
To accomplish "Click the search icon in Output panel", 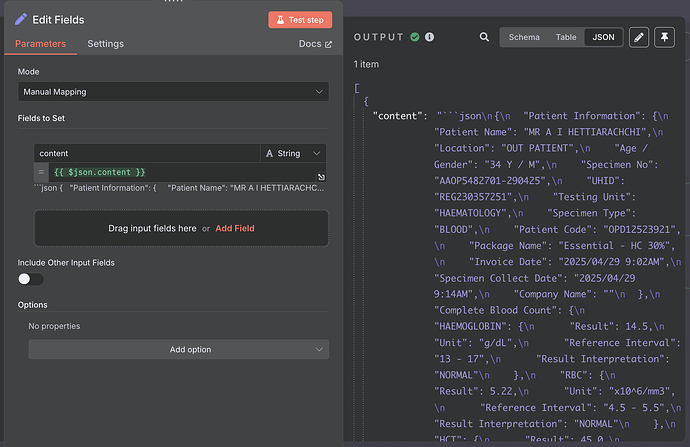I will tap(484, 37).
